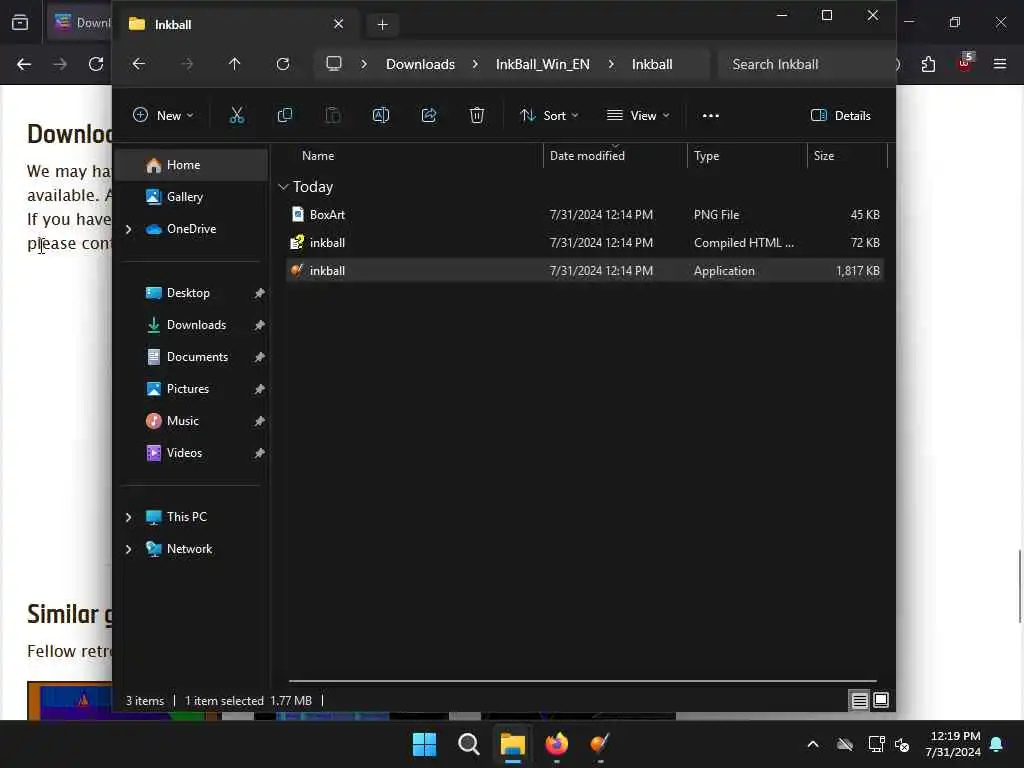The width and height of the screenshot is (1024, 768).
Task: Open Windows Start menu
Action: [x=424, y=744]
